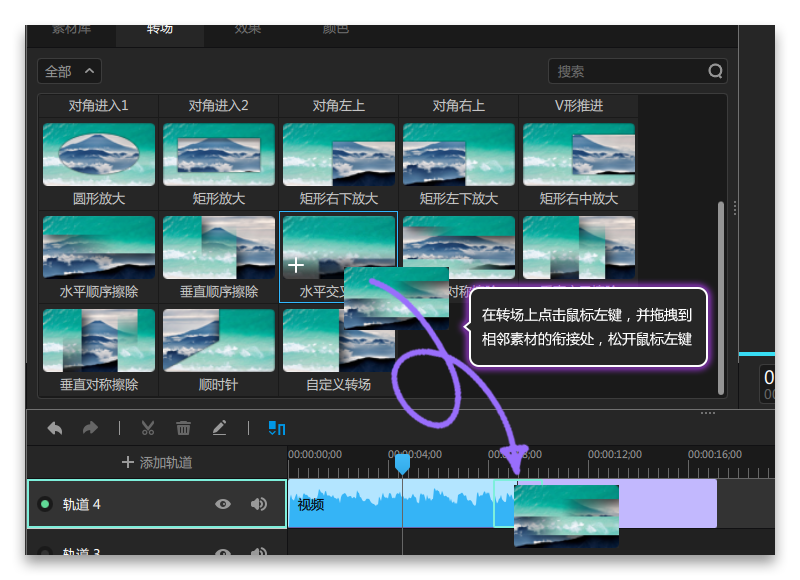Click the magnifier icon in the search bar
The image size is (800, 580).
pyautogui.click(x=715, y=71)
